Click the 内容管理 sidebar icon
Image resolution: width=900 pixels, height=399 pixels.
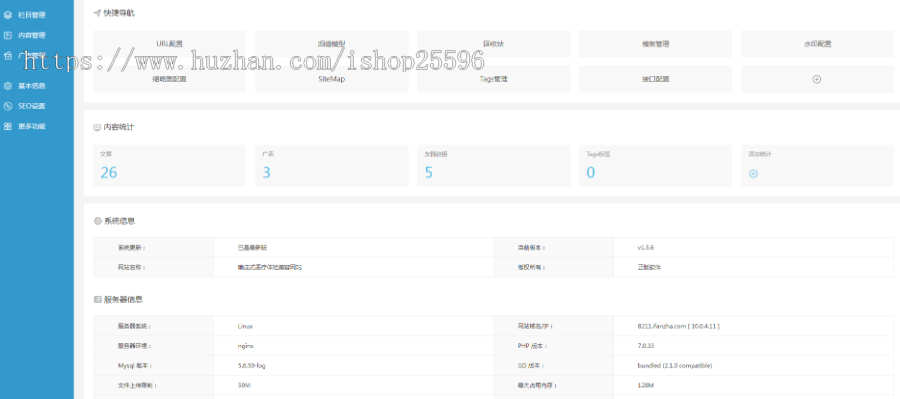7,35
